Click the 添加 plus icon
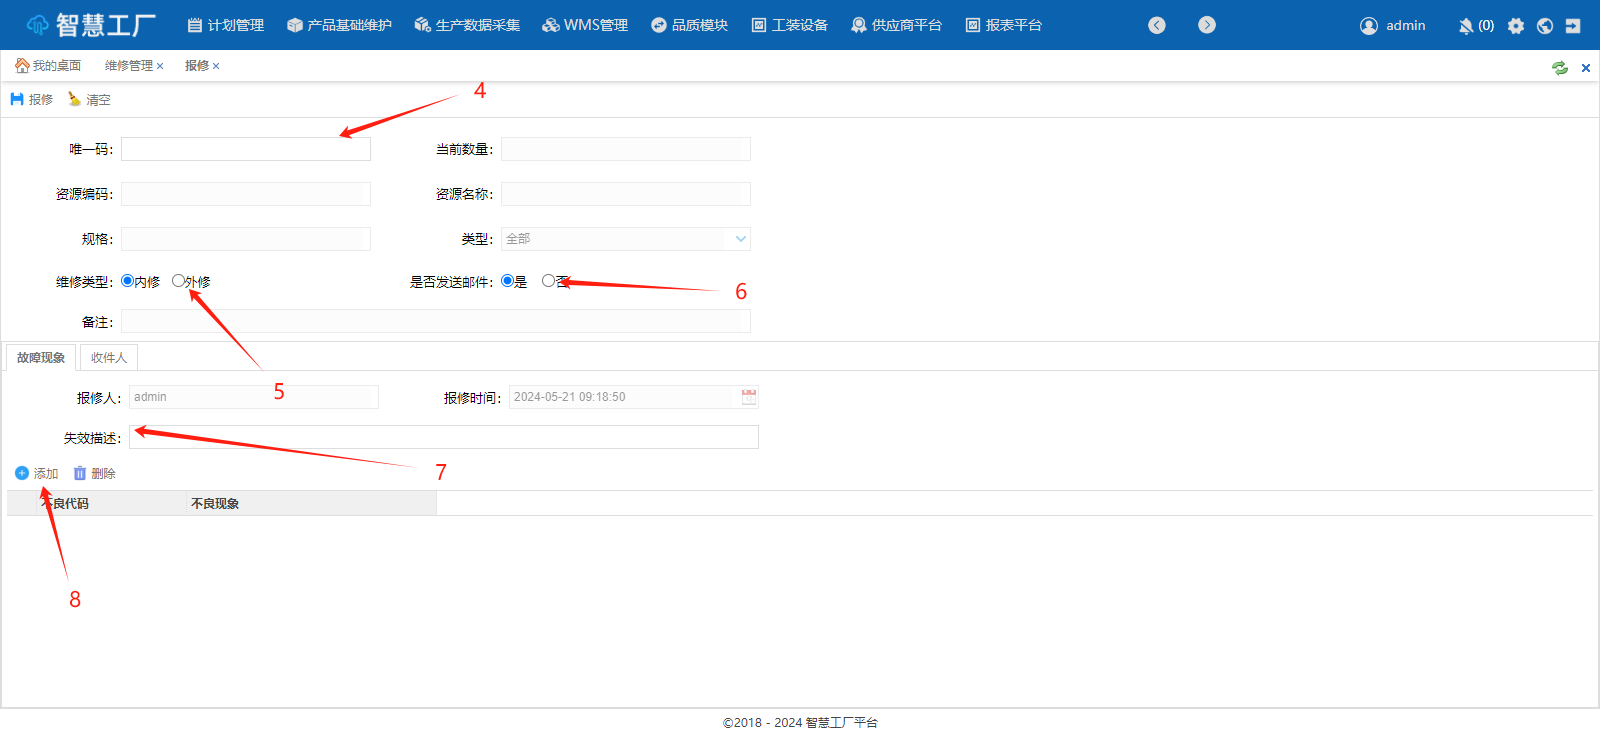This screenshot has width=1600, height=739. click(x=22, y=473)
